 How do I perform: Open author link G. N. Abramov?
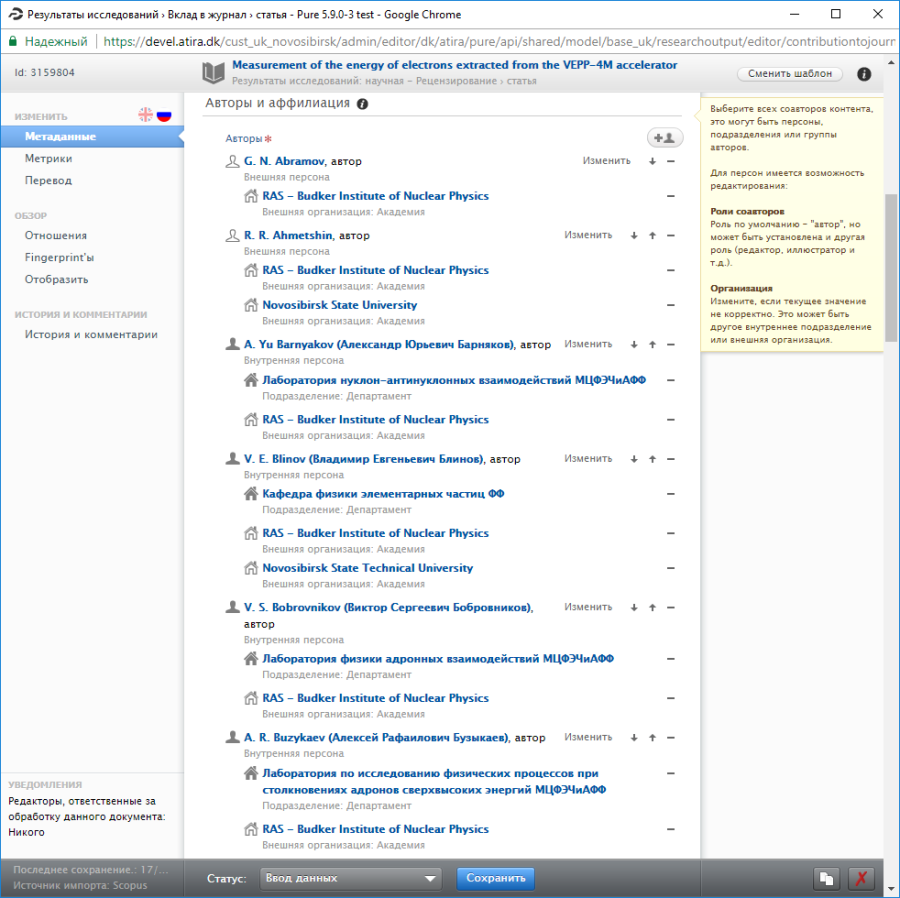coord(285,161)
